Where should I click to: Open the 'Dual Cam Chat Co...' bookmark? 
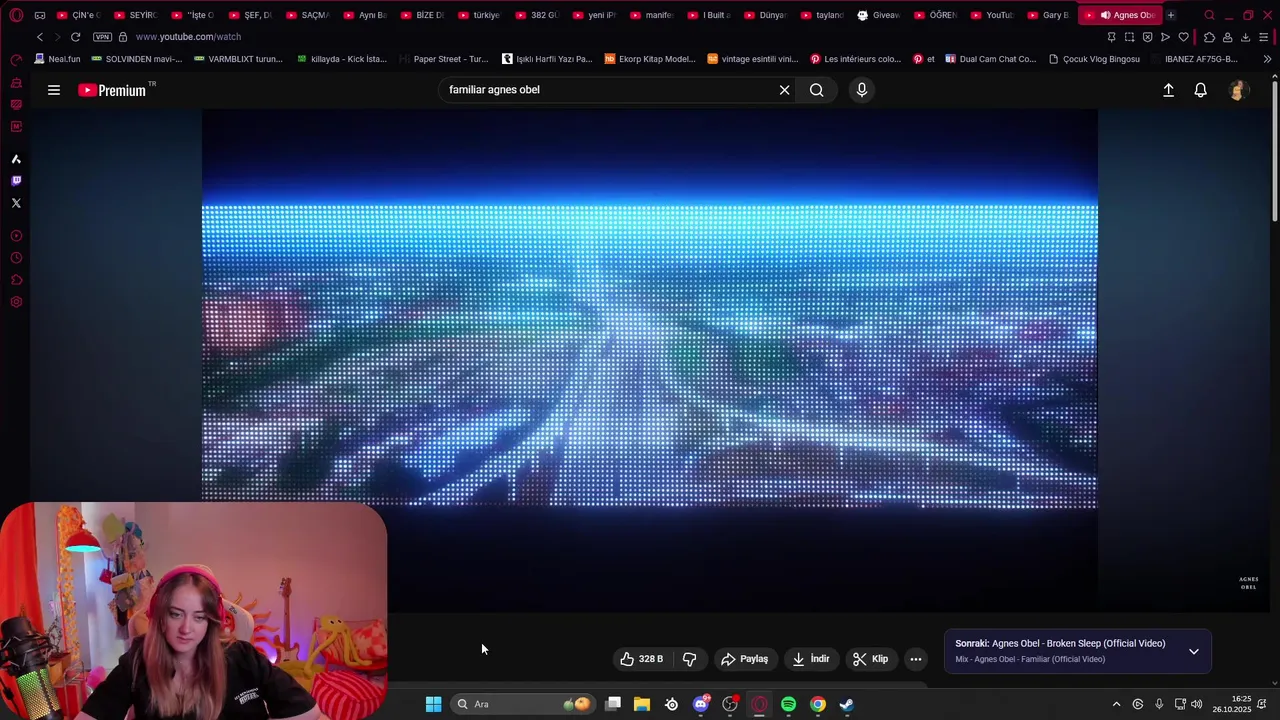991,59
